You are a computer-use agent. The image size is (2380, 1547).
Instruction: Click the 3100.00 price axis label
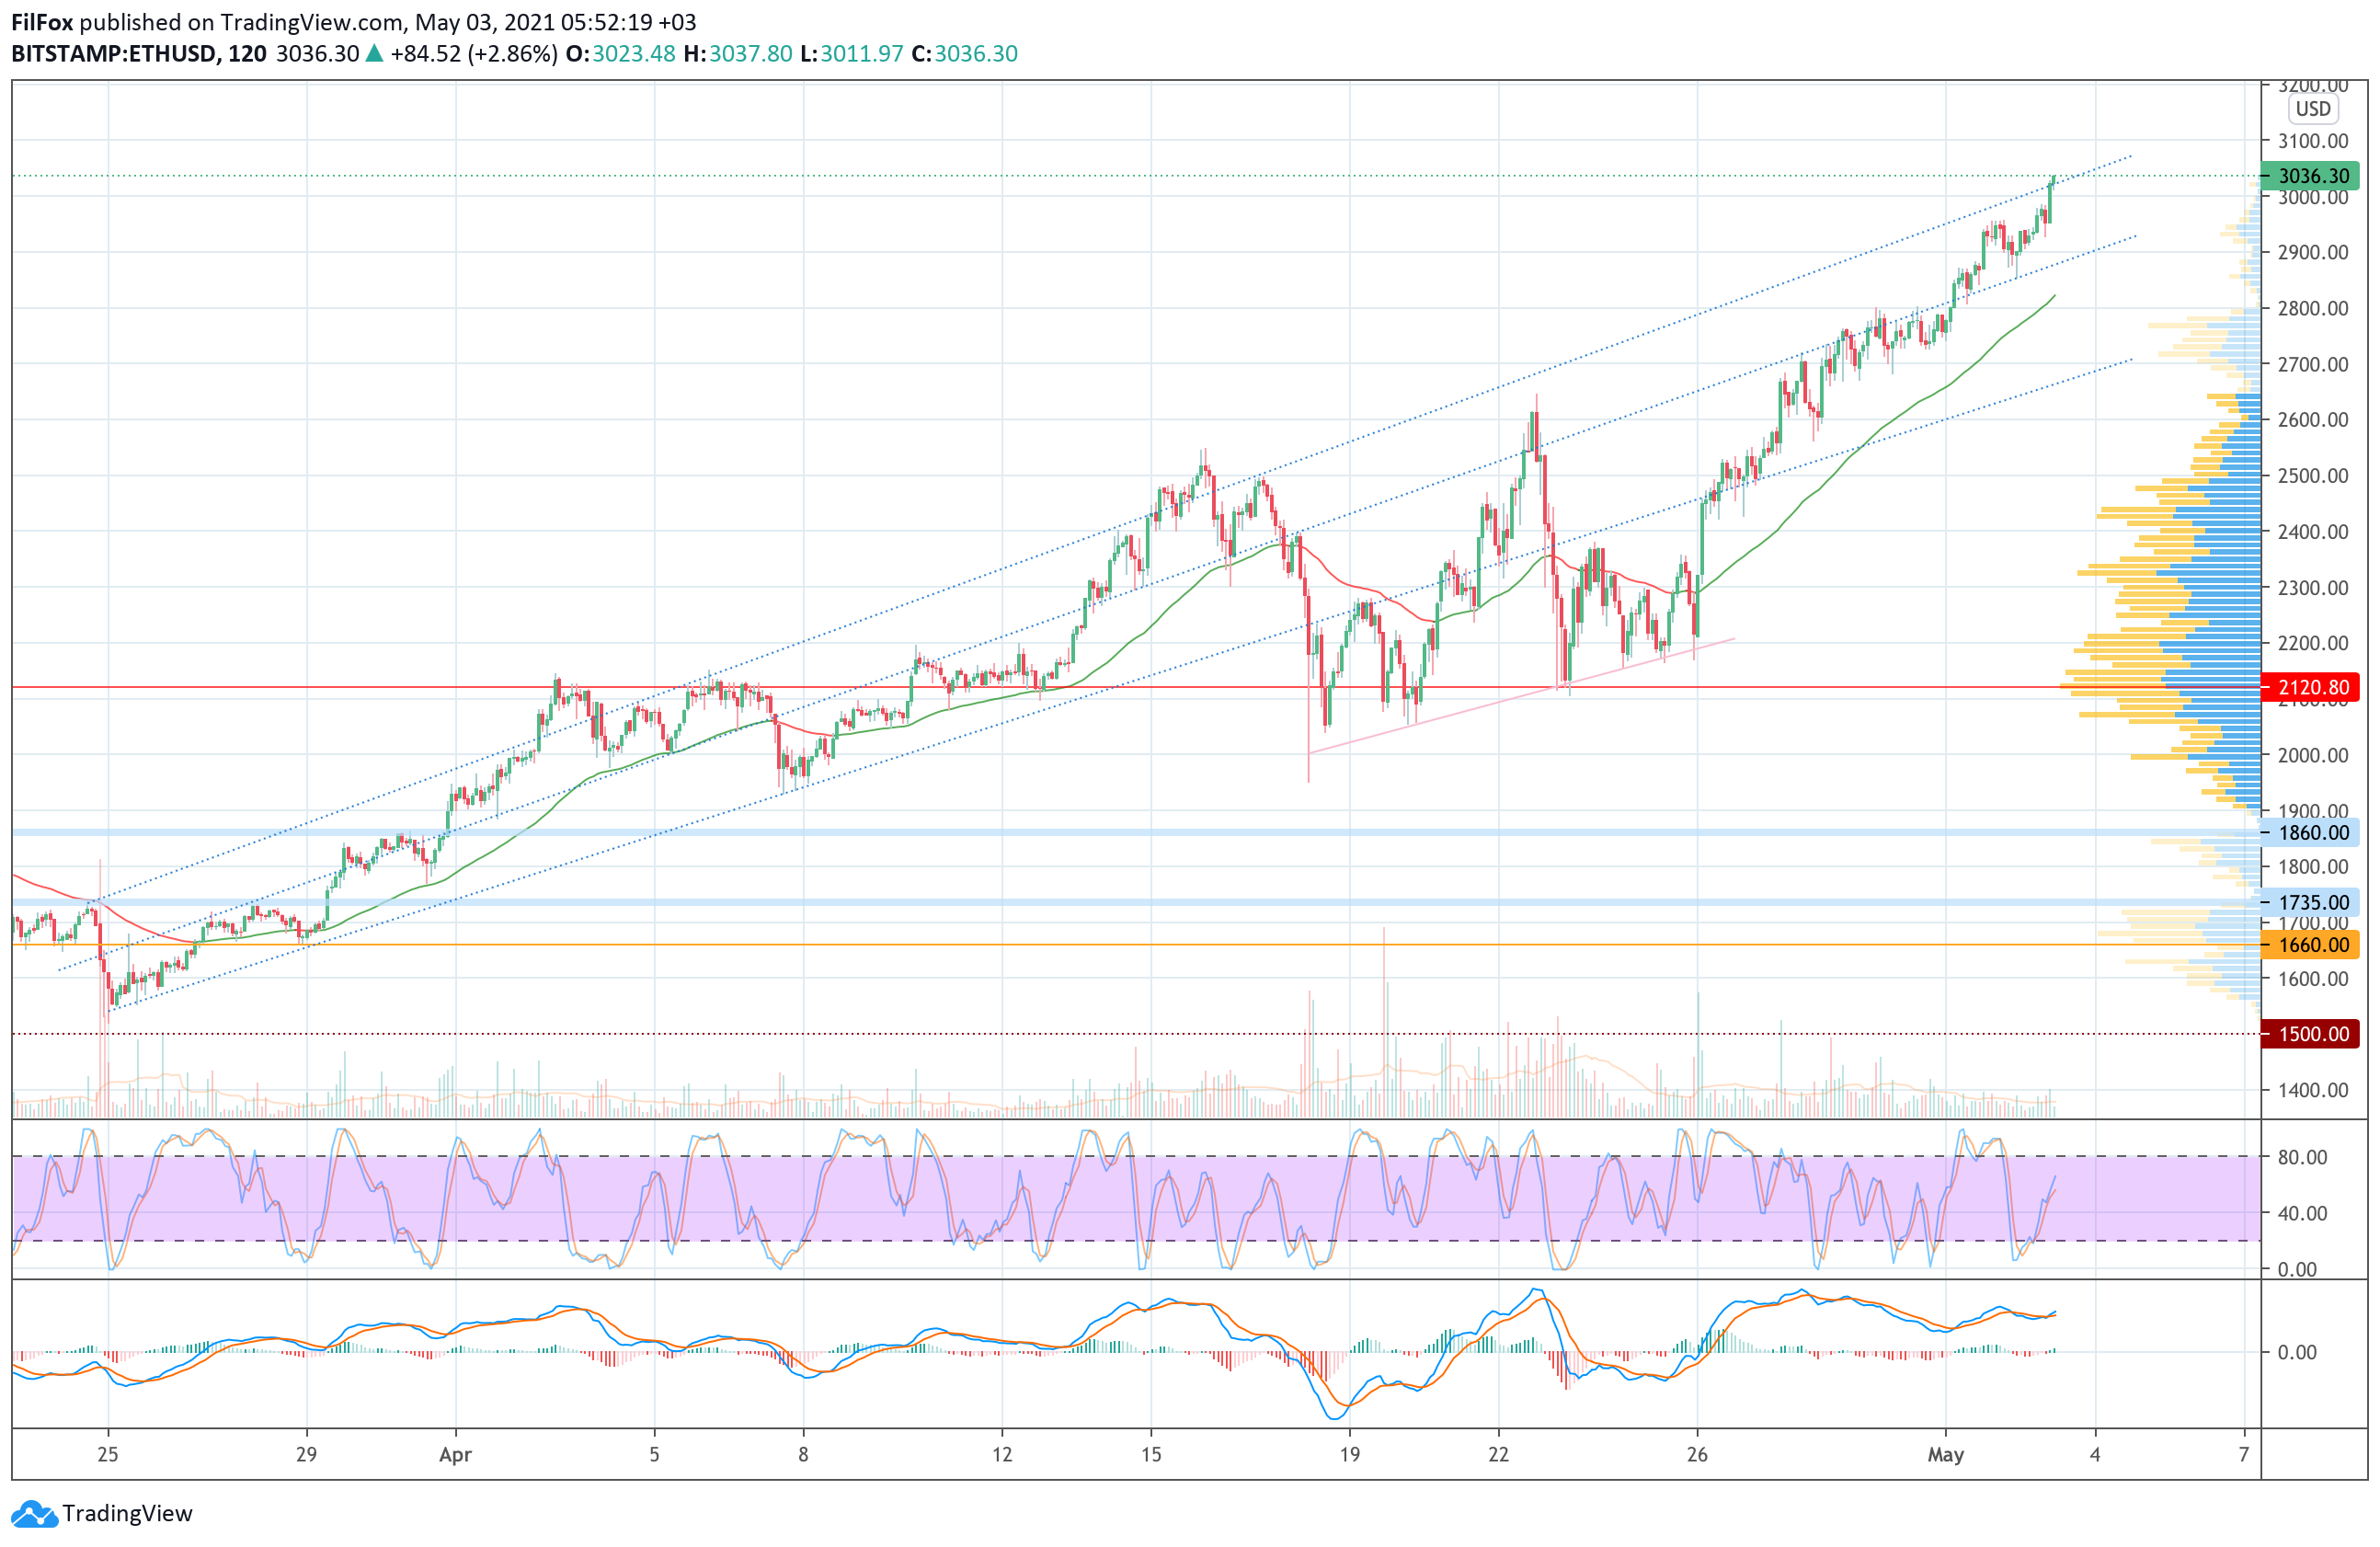click(x=2312, y=141)
